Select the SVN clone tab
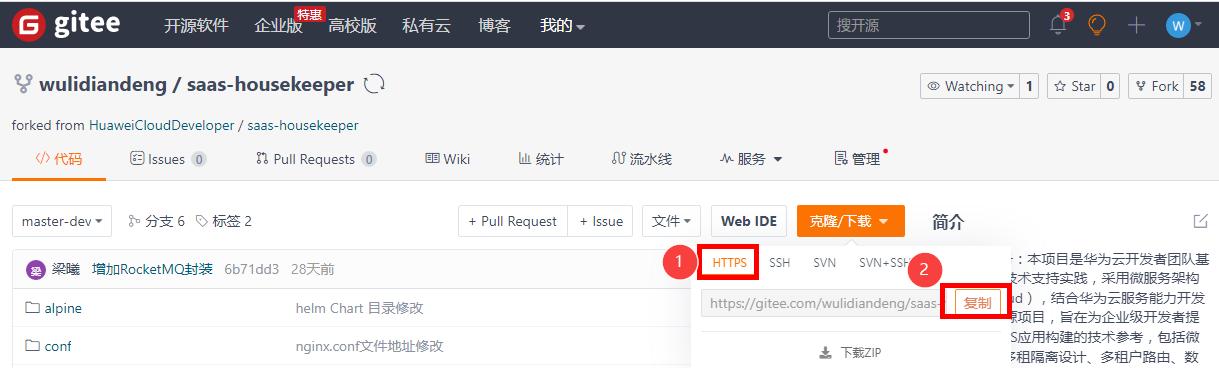The width and height of the screenshot is (1219, 368). tap(824, 262)
